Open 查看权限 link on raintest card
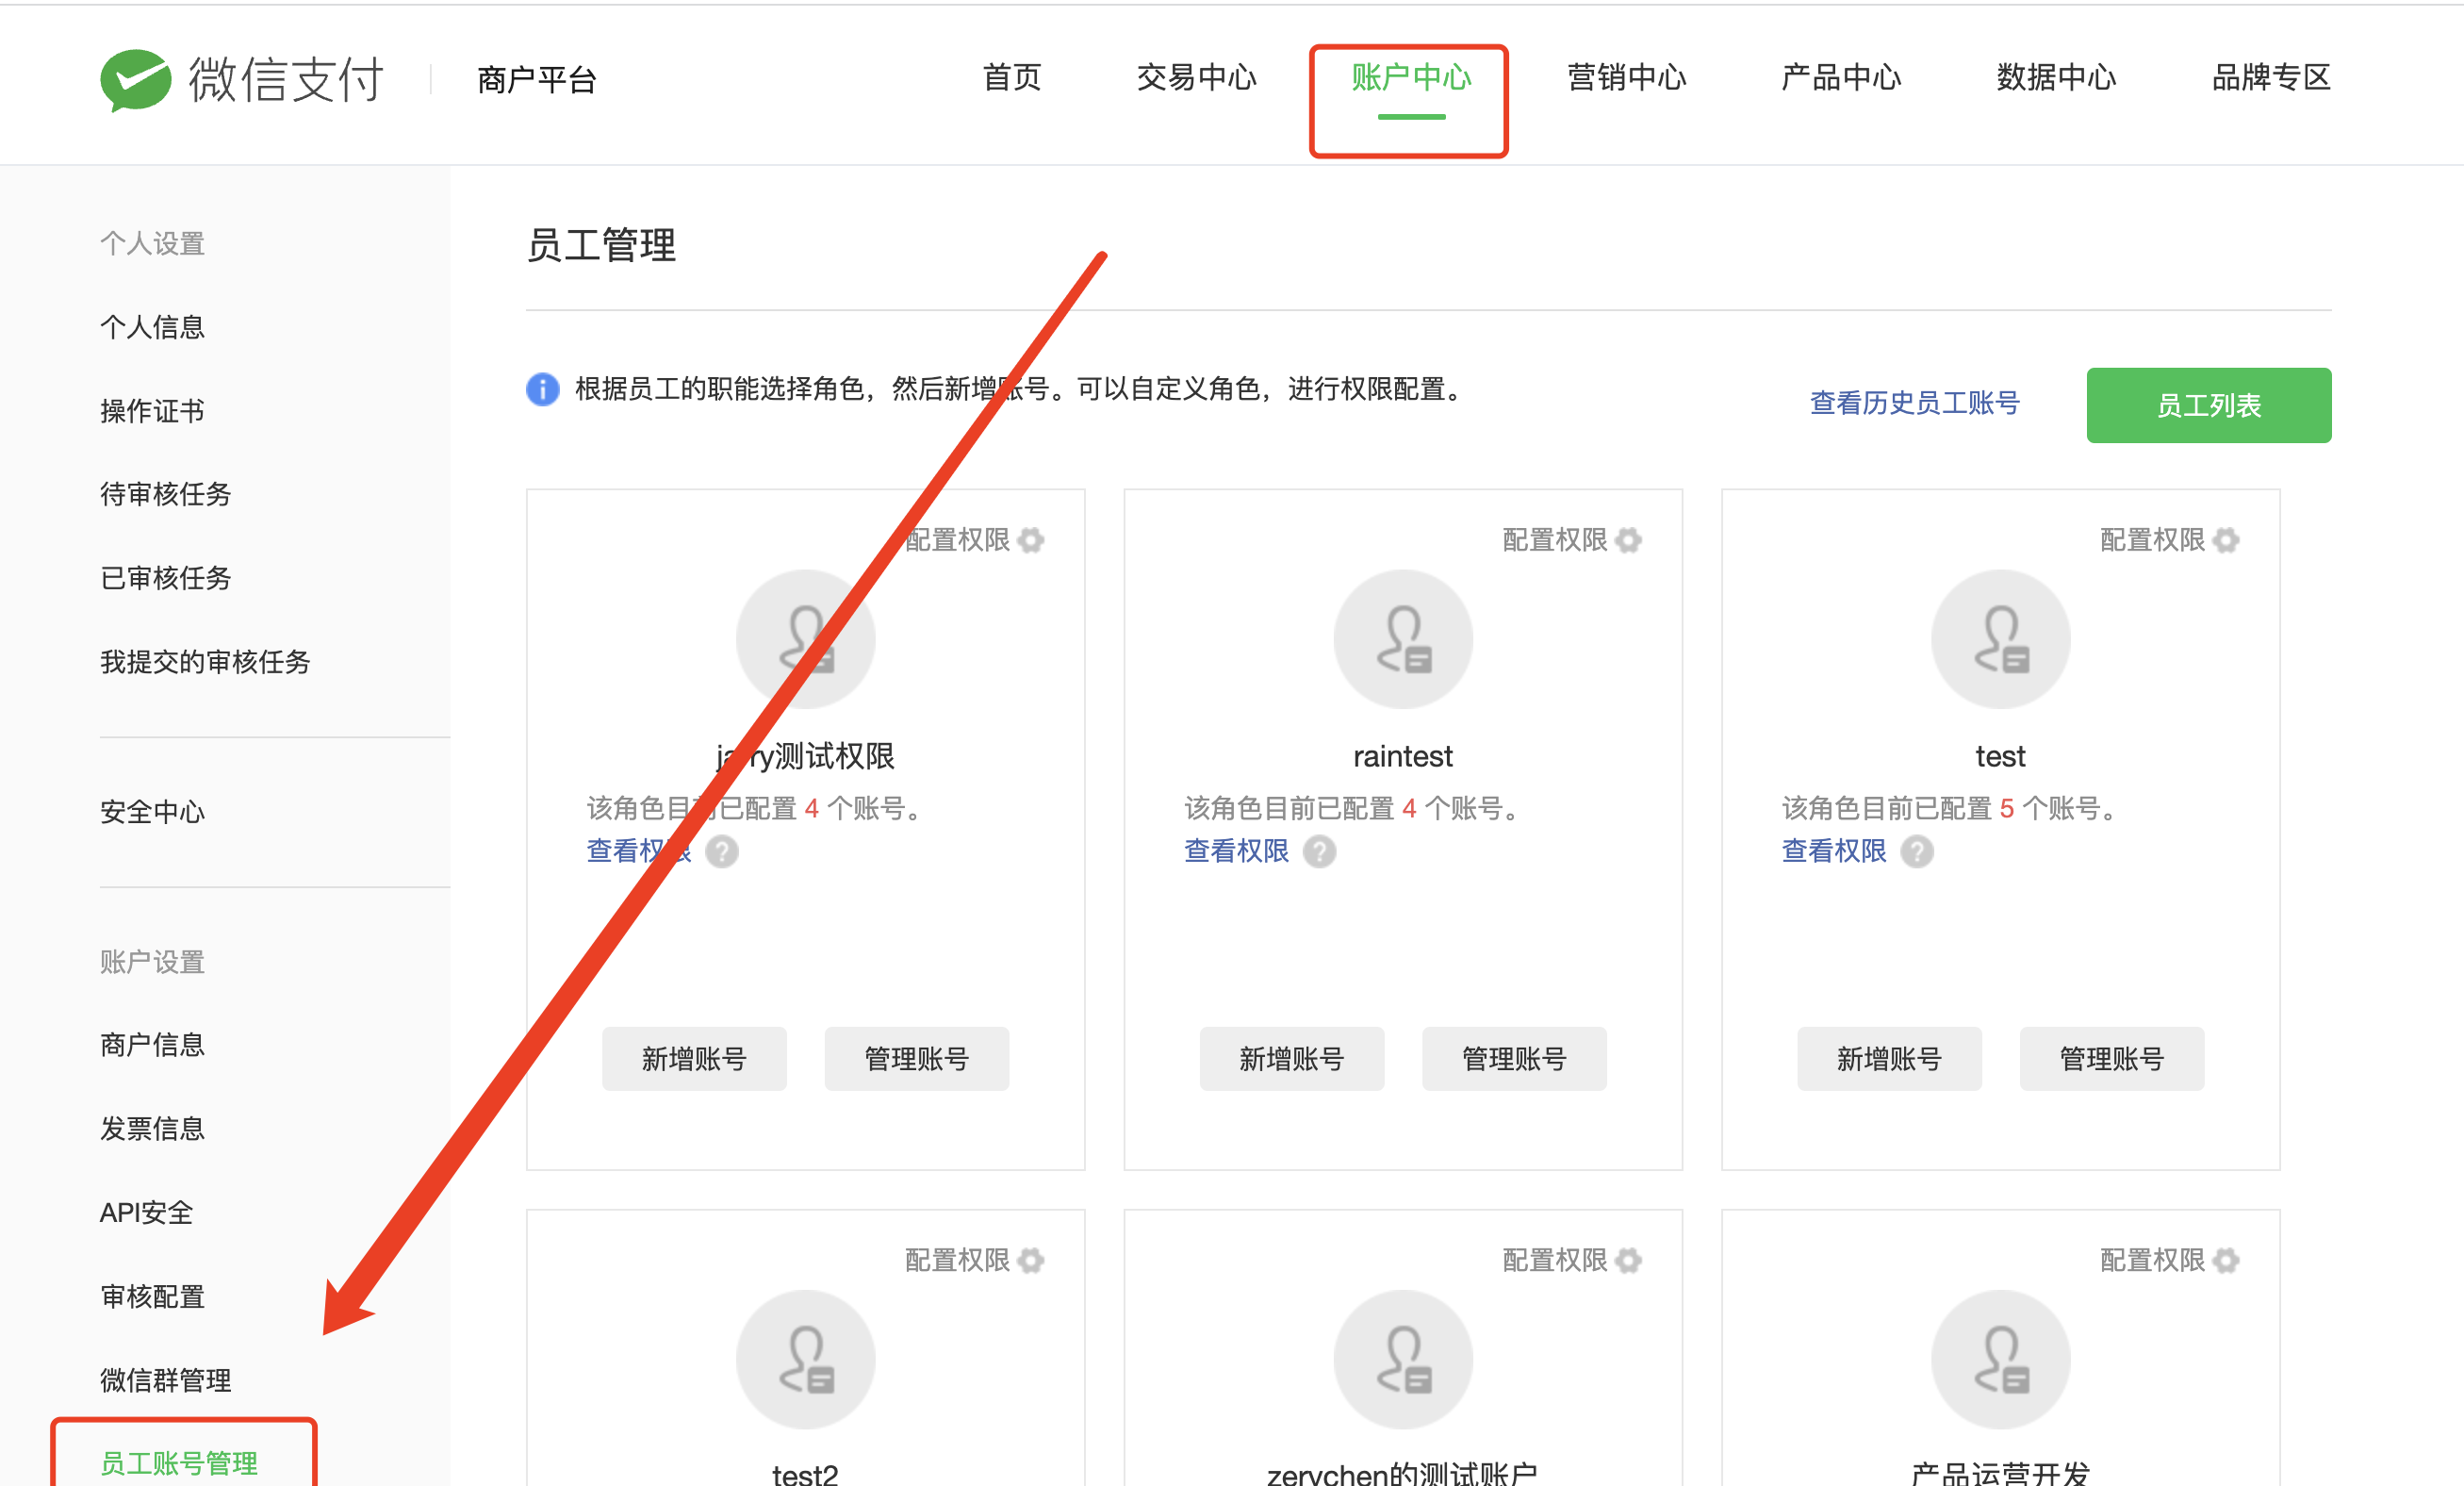This screenshot has width=2464, height=1486. (x=1236, y=851)
